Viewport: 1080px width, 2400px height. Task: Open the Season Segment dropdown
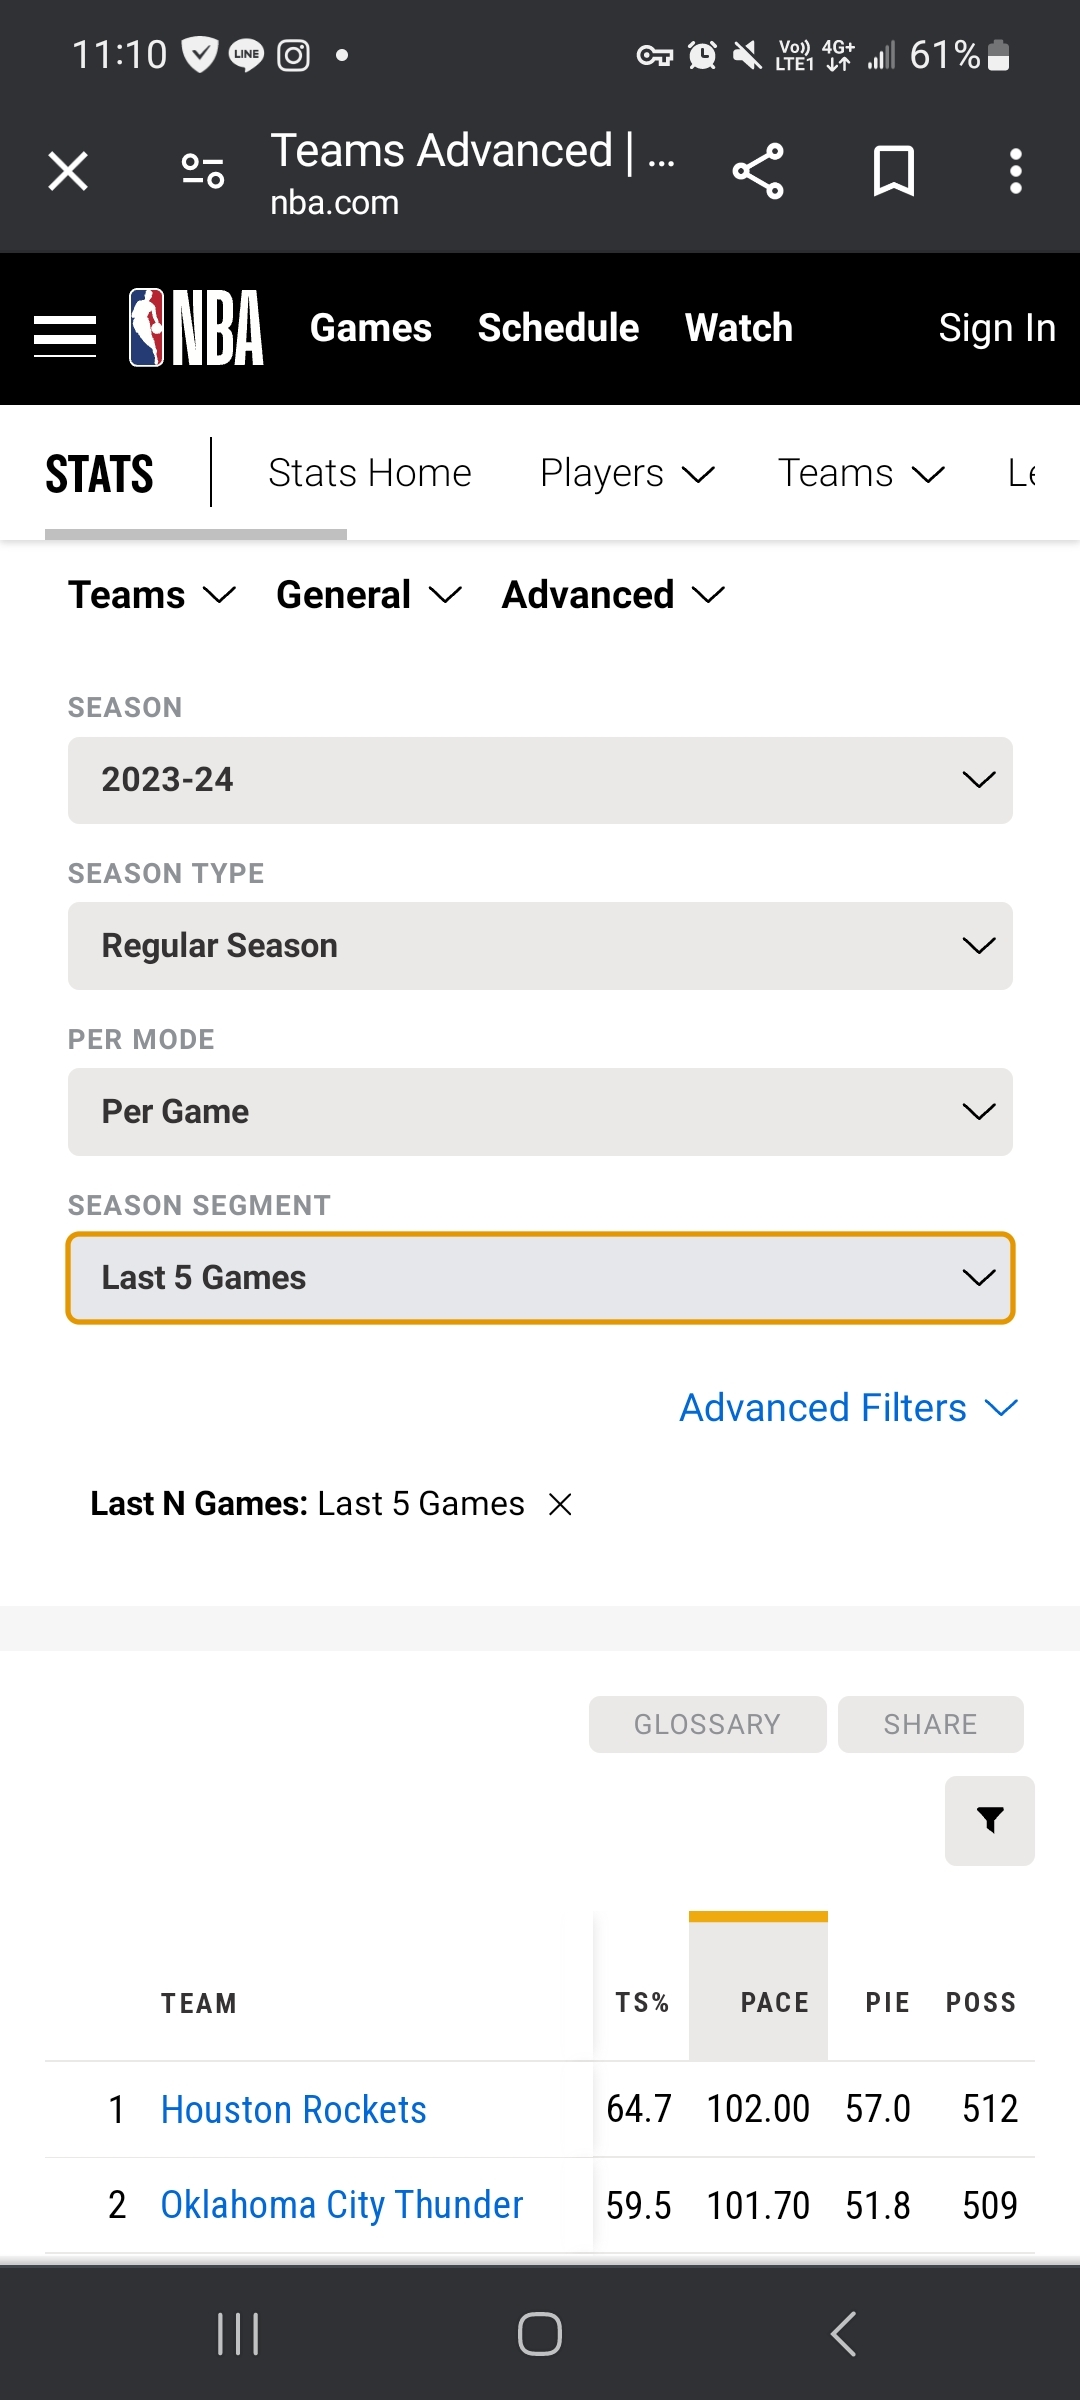(540, 1278)
